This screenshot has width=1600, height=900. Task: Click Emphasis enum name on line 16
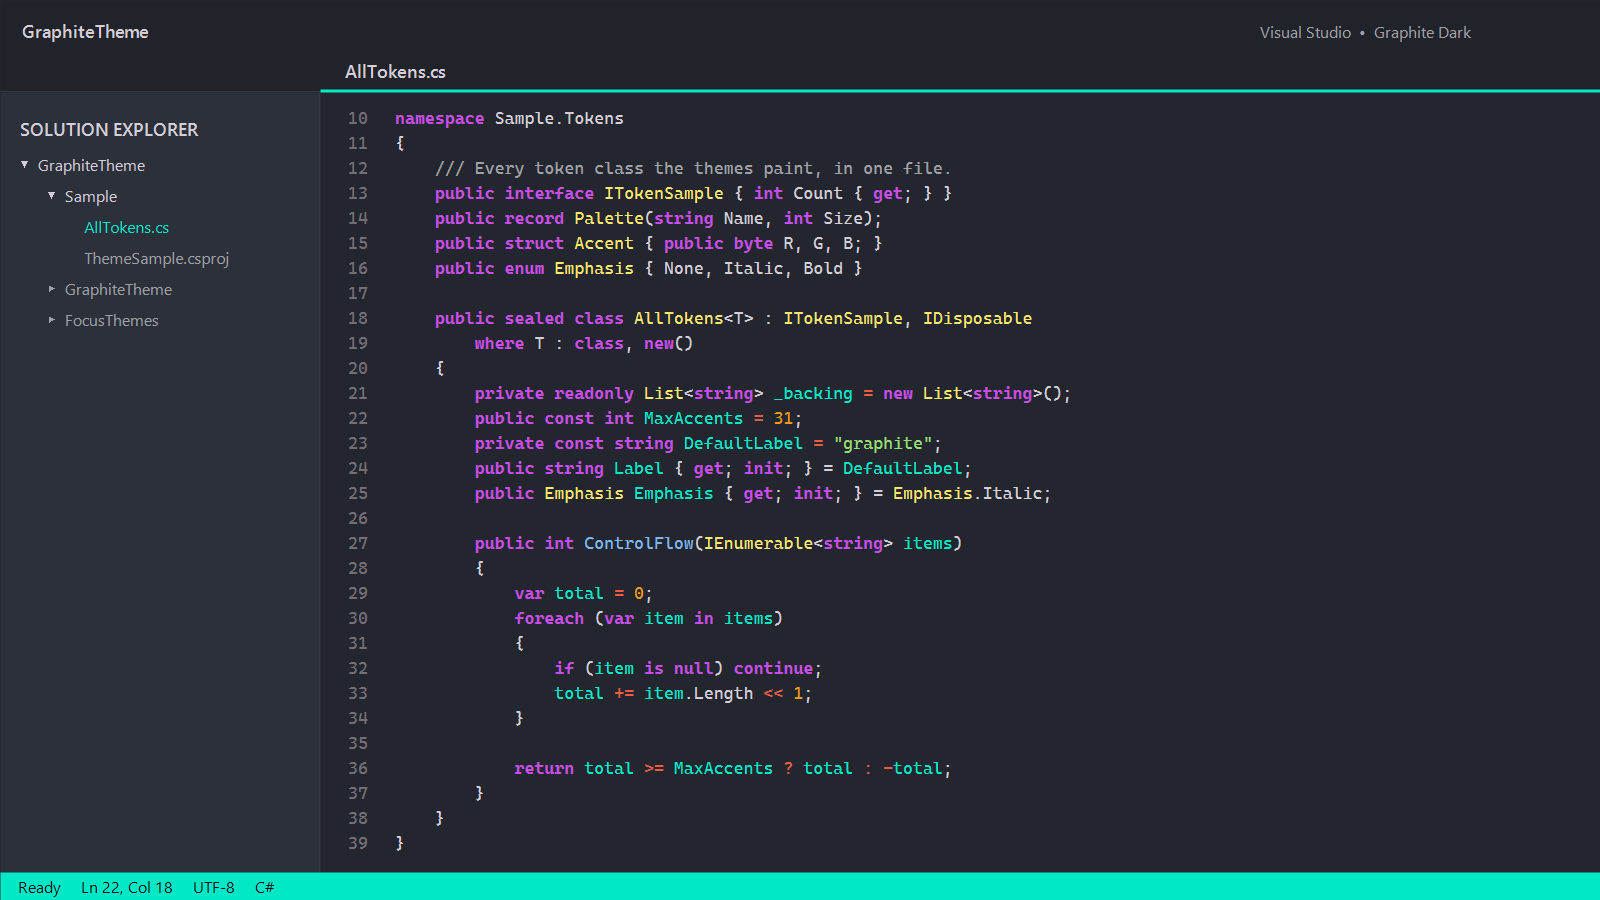point(594,268)
